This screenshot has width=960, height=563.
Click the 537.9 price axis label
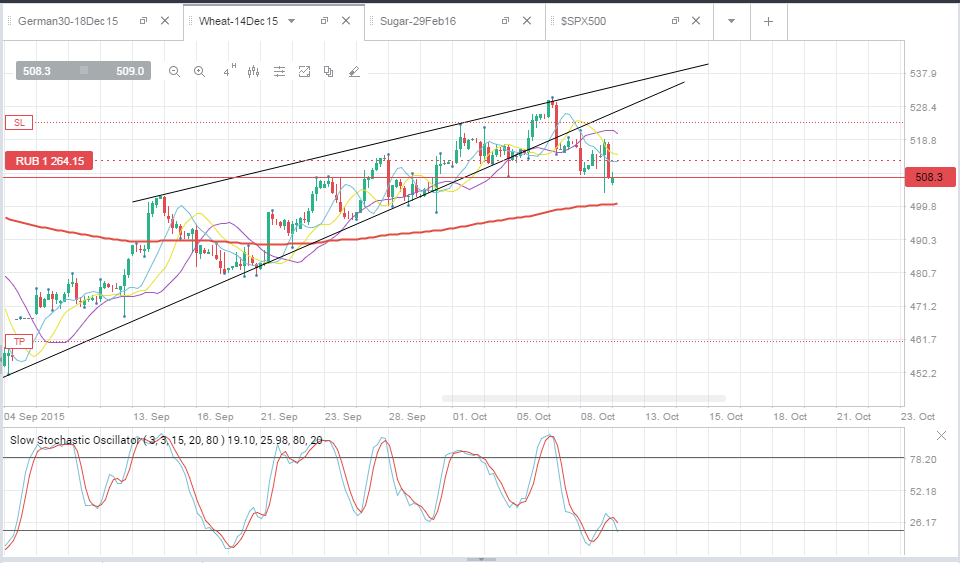[923, 73]
